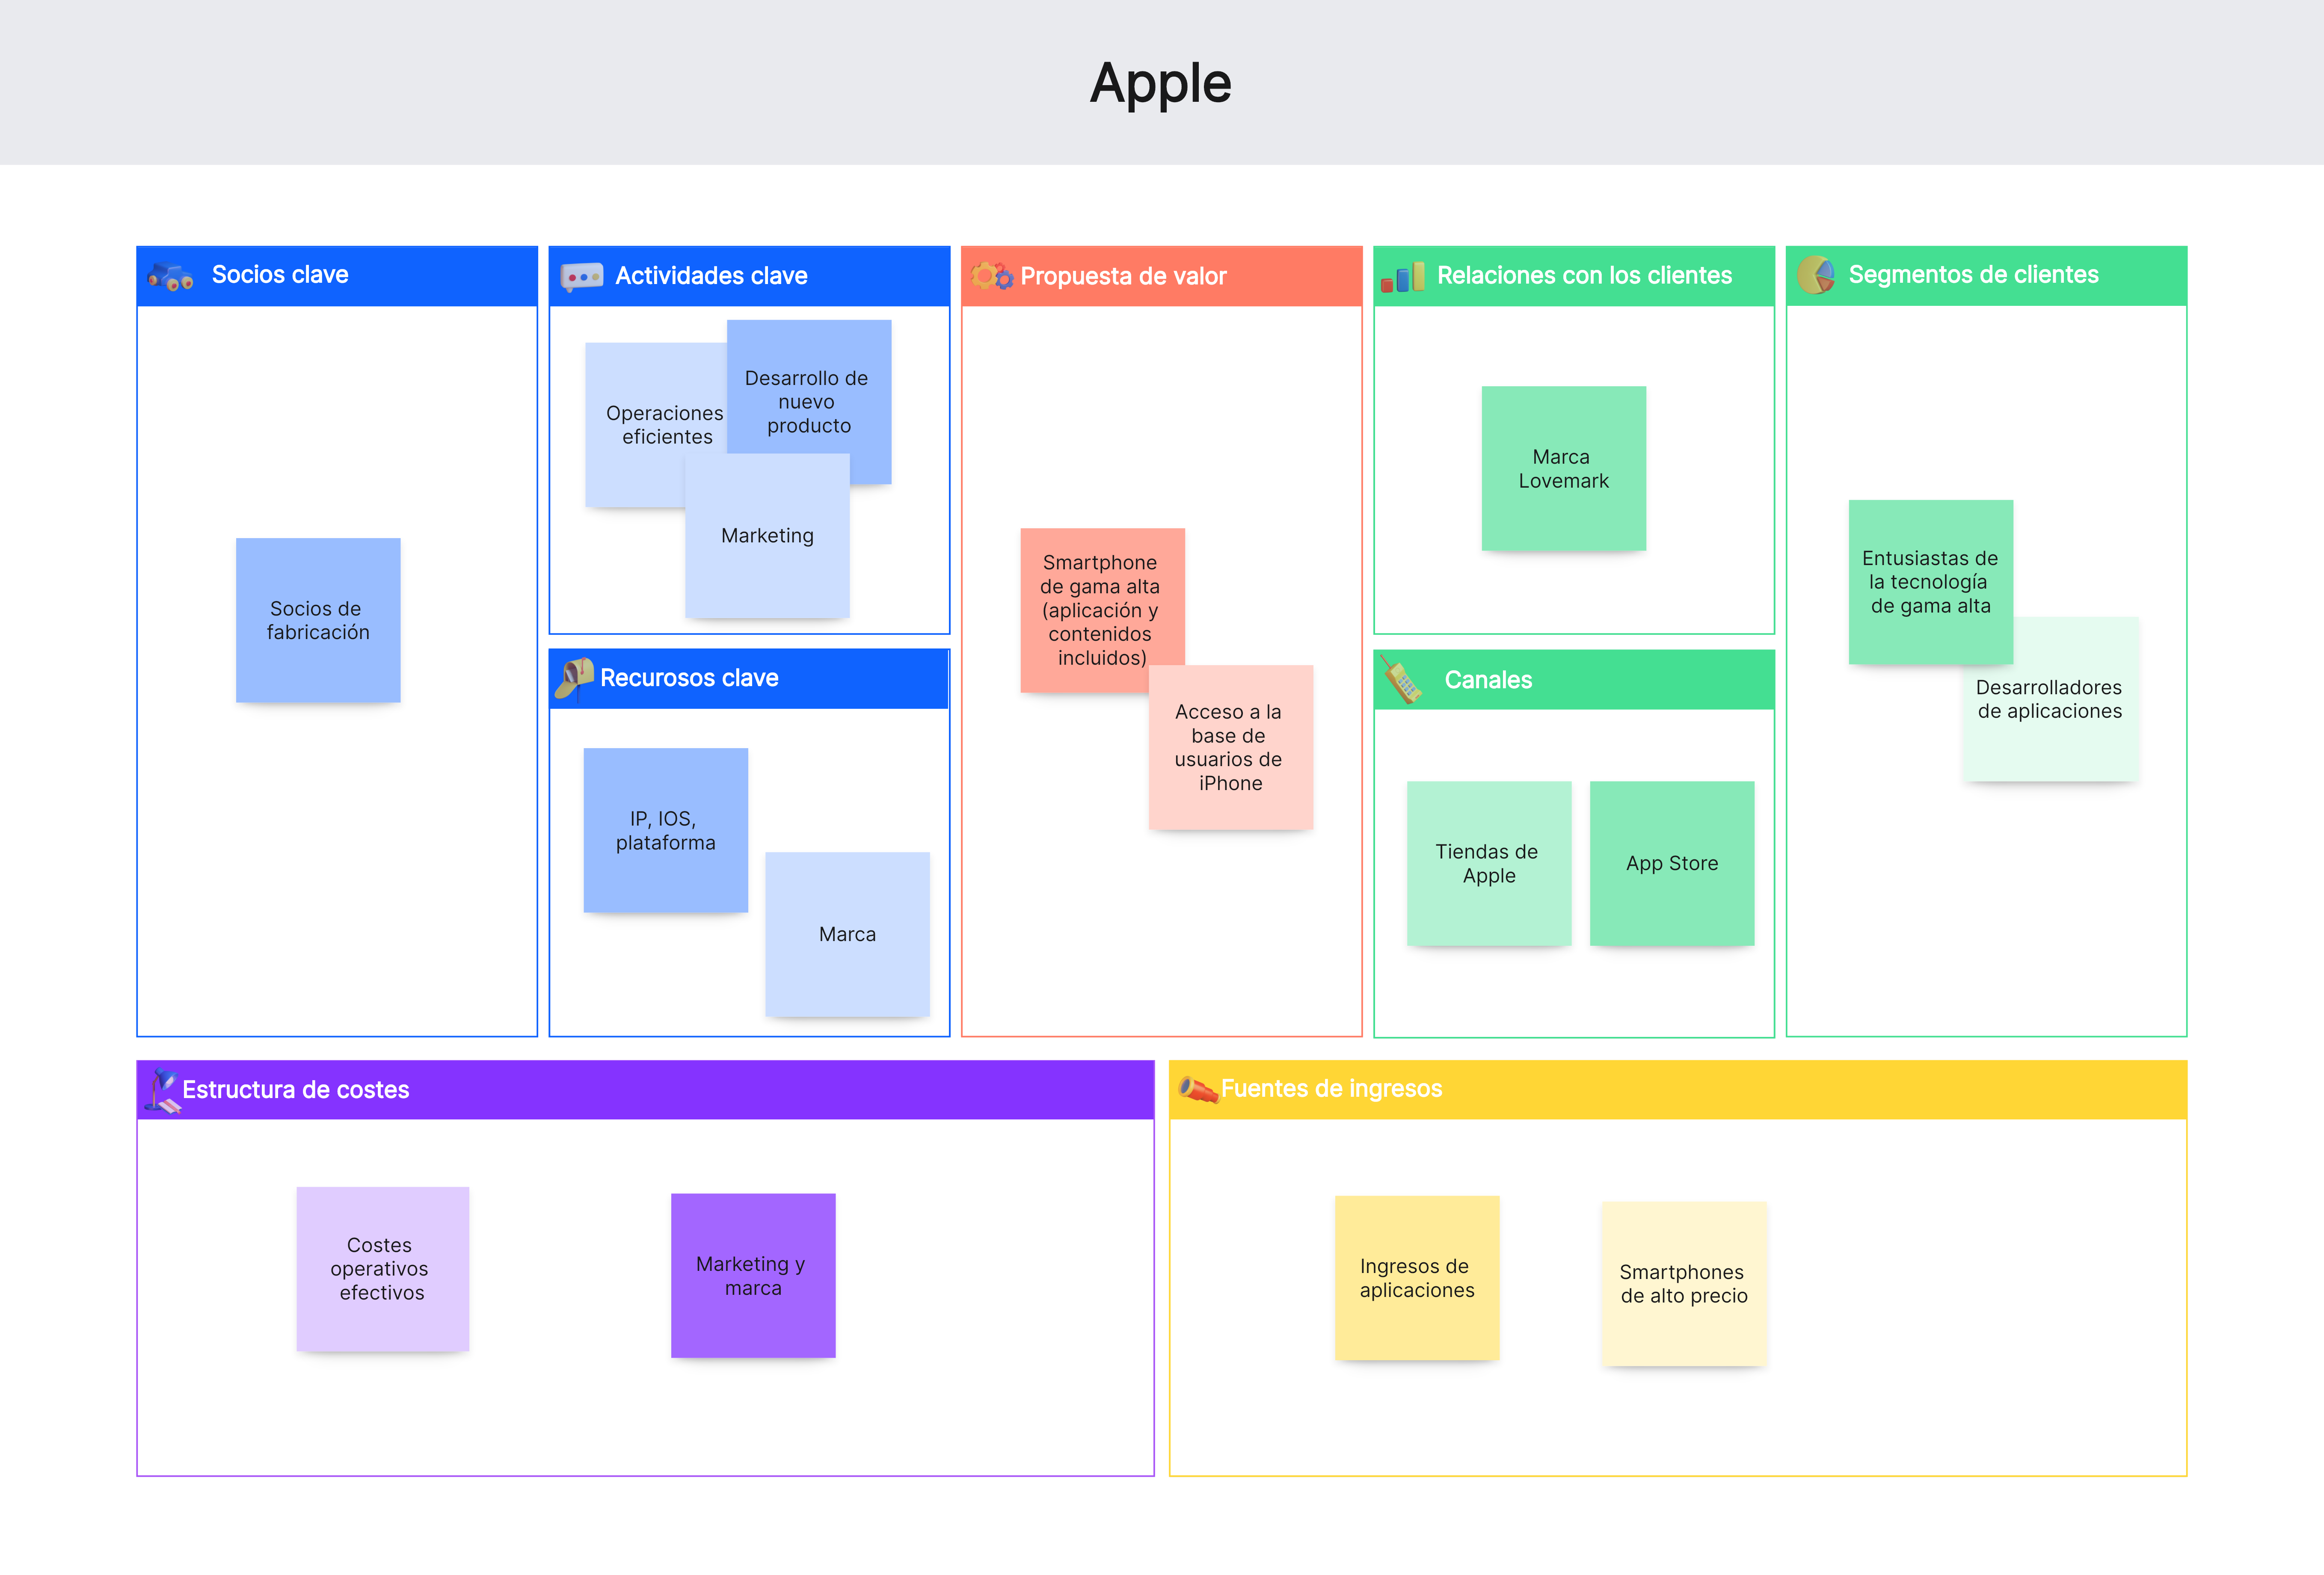Select the Entusiastas de la tecnología note
This screenshot has height=1575, width=2324.
(1931, 582)
